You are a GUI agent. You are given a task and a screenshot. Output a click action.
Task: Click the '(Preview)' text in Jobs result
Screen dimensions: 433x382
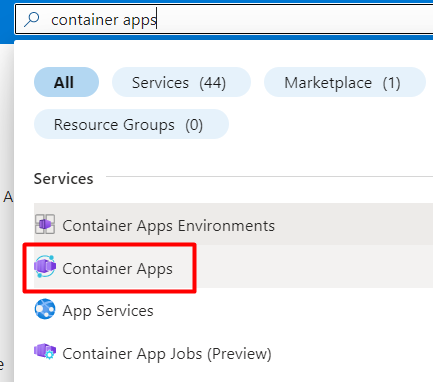tap(239, 354)
